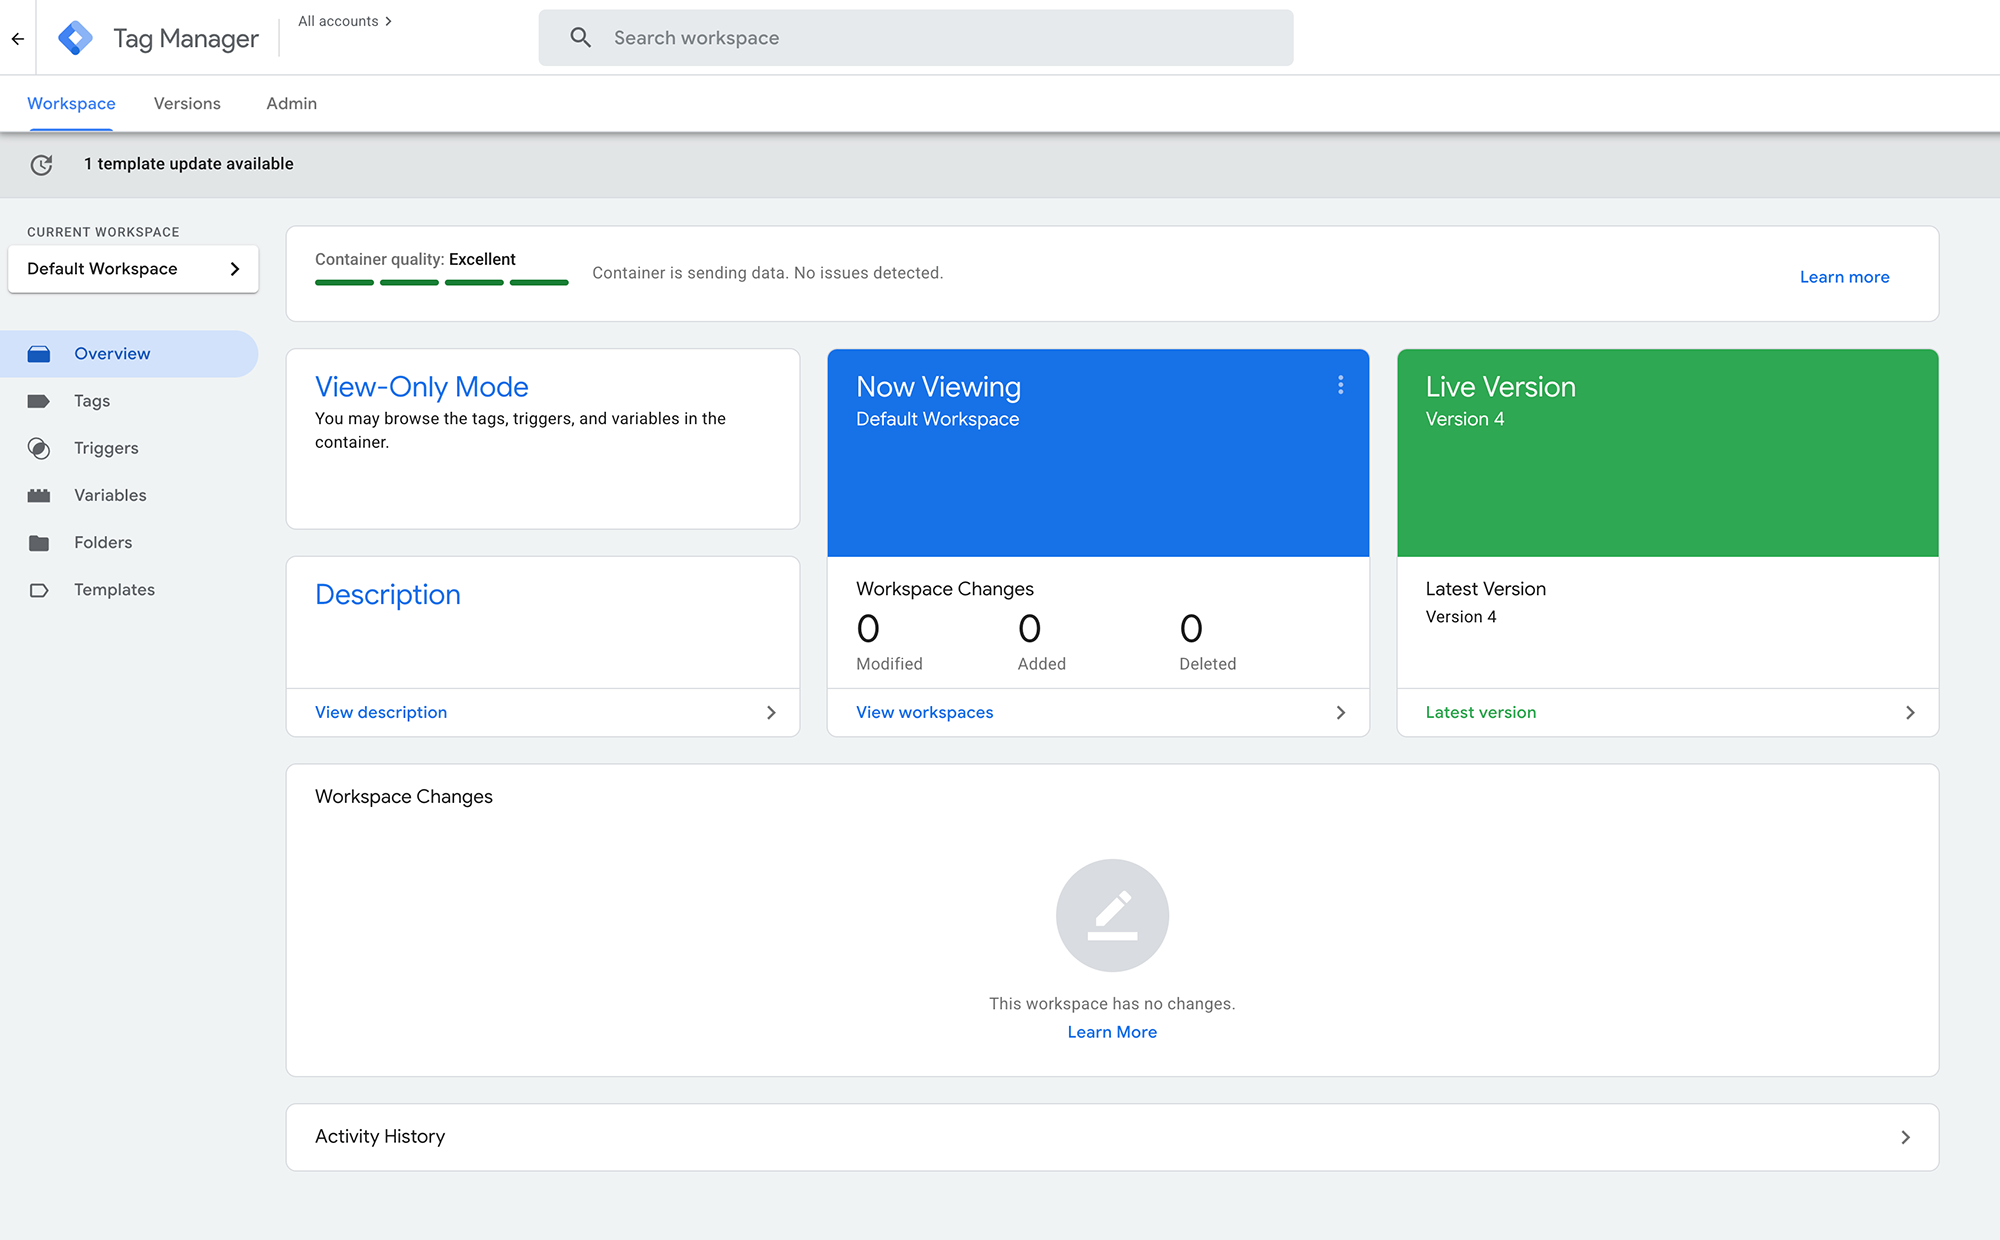Open Now Viewing three-dot menu
The image size is (2000, 1240).
click(x=1340, y=385)
